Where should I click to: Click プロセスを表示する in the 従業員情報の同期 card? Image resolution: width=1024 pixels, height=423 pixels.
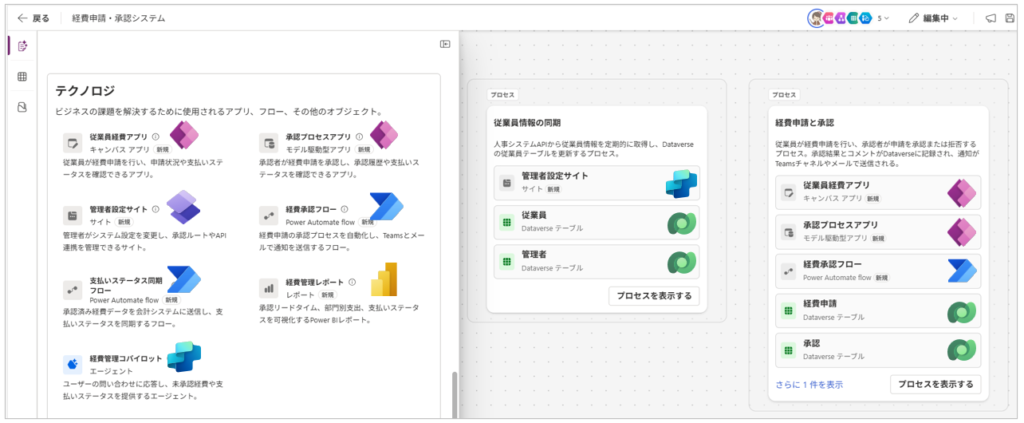654,296
